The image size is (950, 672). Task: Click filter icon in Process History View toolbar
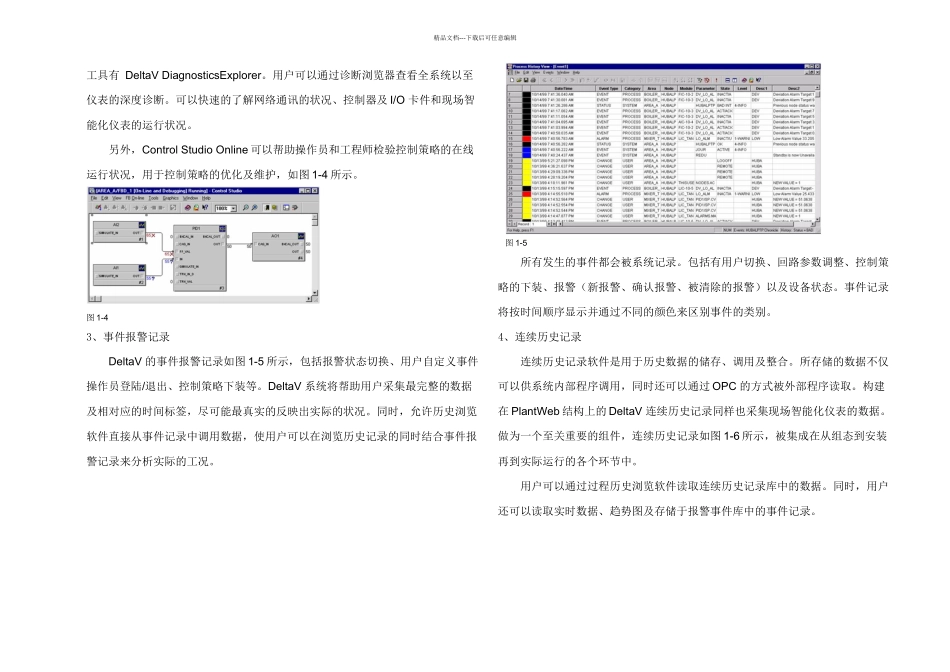click(700, 80)
